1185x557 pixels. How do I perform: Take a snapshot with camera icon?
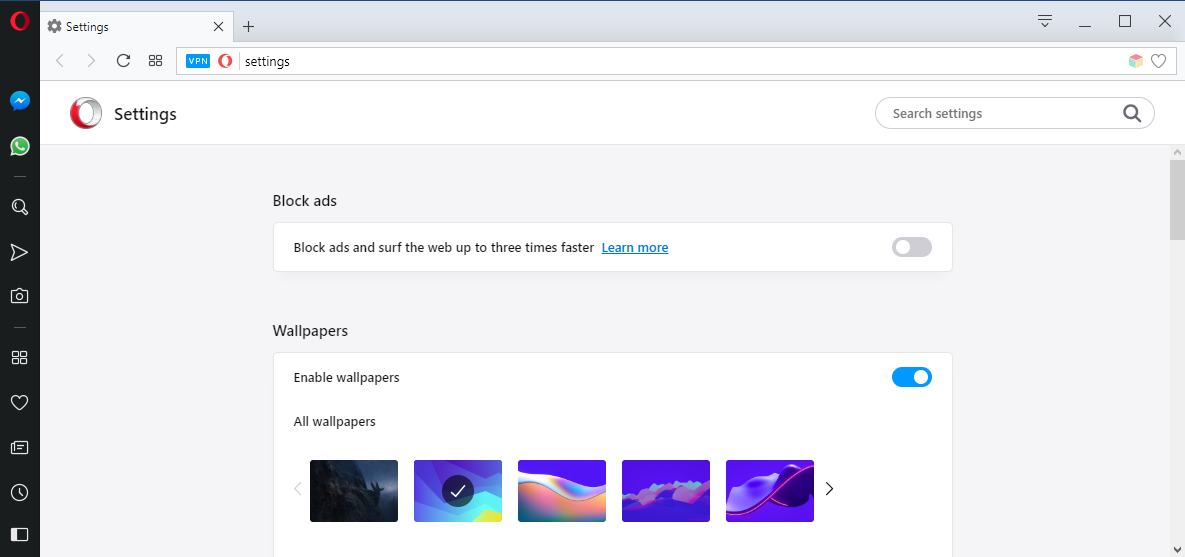pyautogui.click(x=20, y=296)
